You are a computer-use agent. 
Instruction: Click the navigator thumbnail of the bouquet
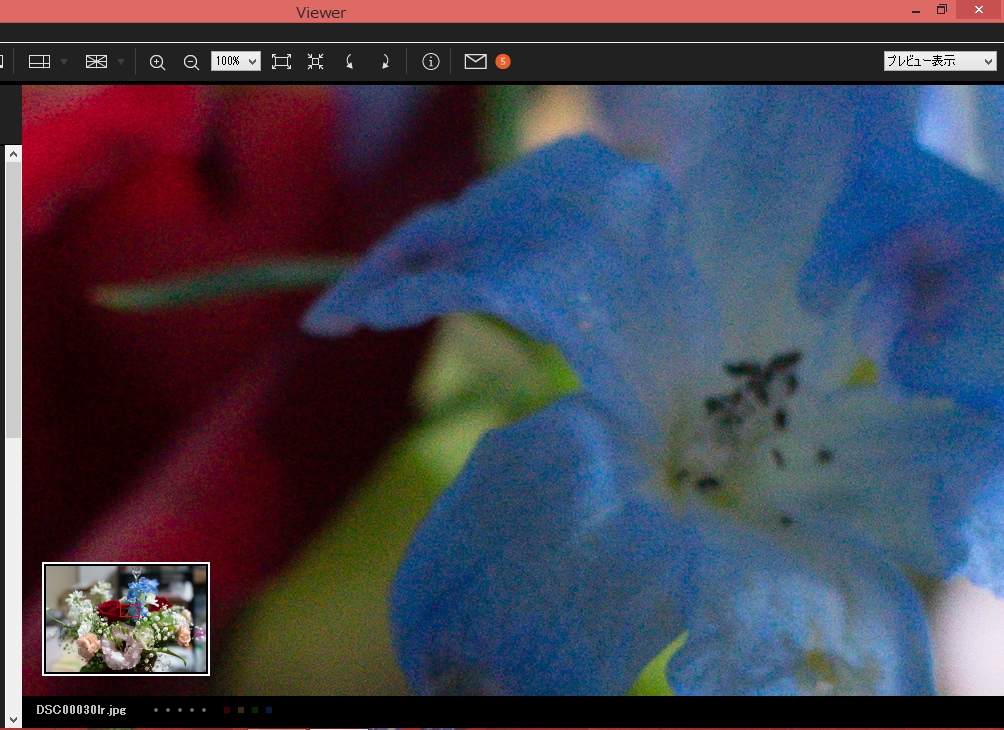(x=126, y=619)
